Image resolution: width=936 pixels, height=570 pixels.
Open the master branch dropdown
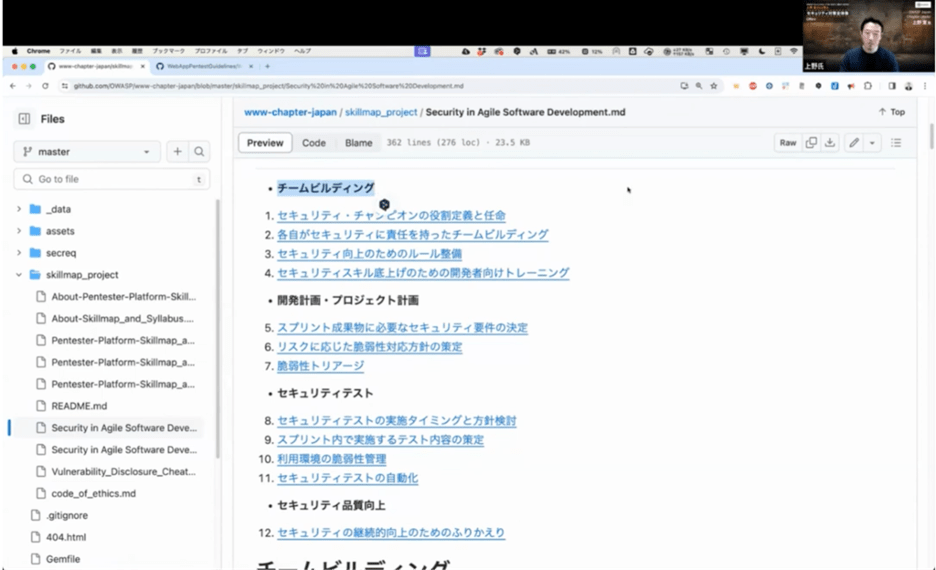[x=86, y=152]
